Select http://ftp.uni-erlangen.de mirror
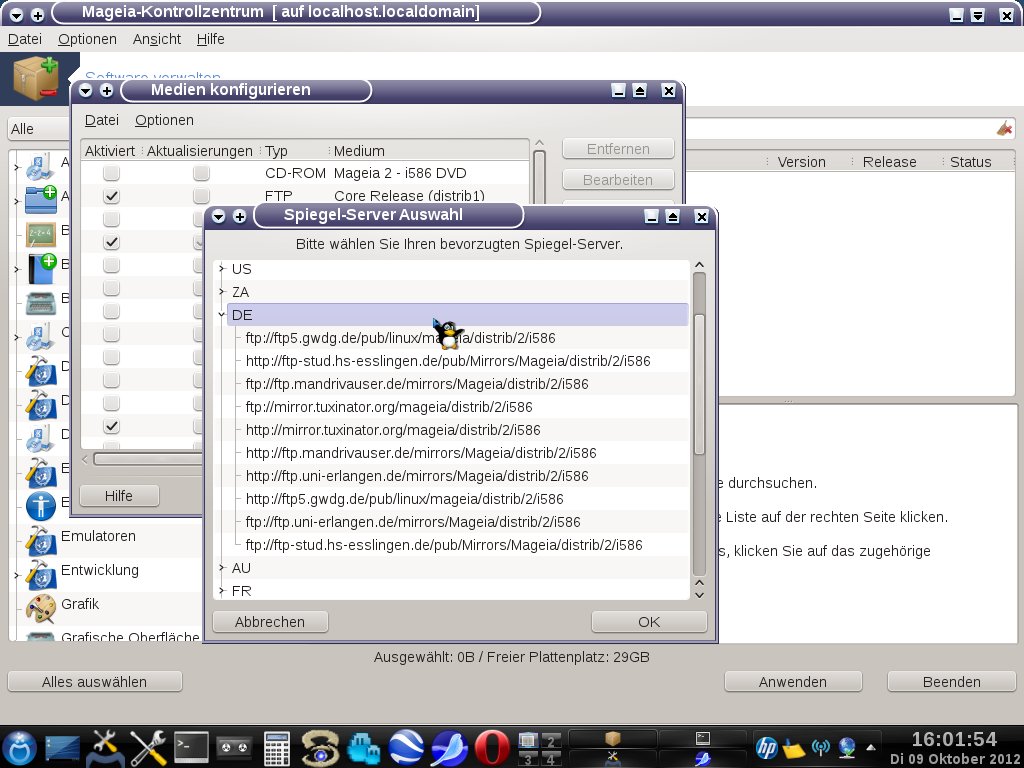1024x768 pixels. tap(417, 475)
